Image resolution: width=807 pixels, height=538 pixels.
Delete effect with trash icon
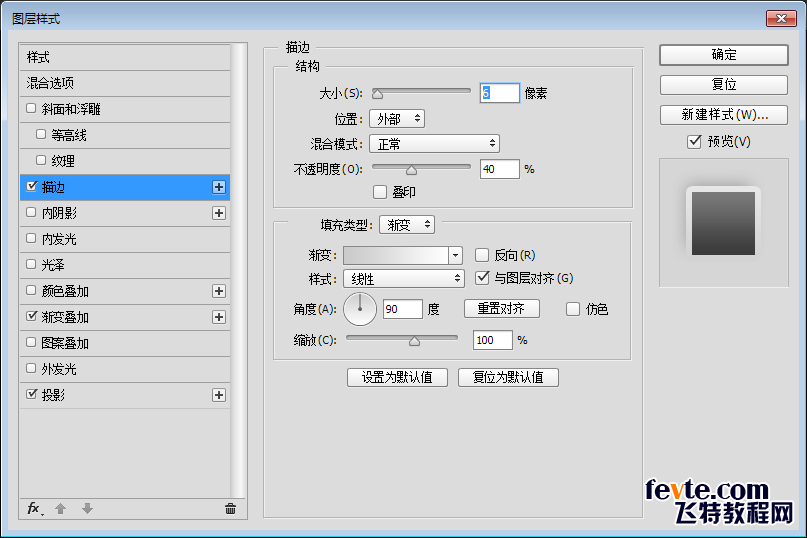point(230,509)
